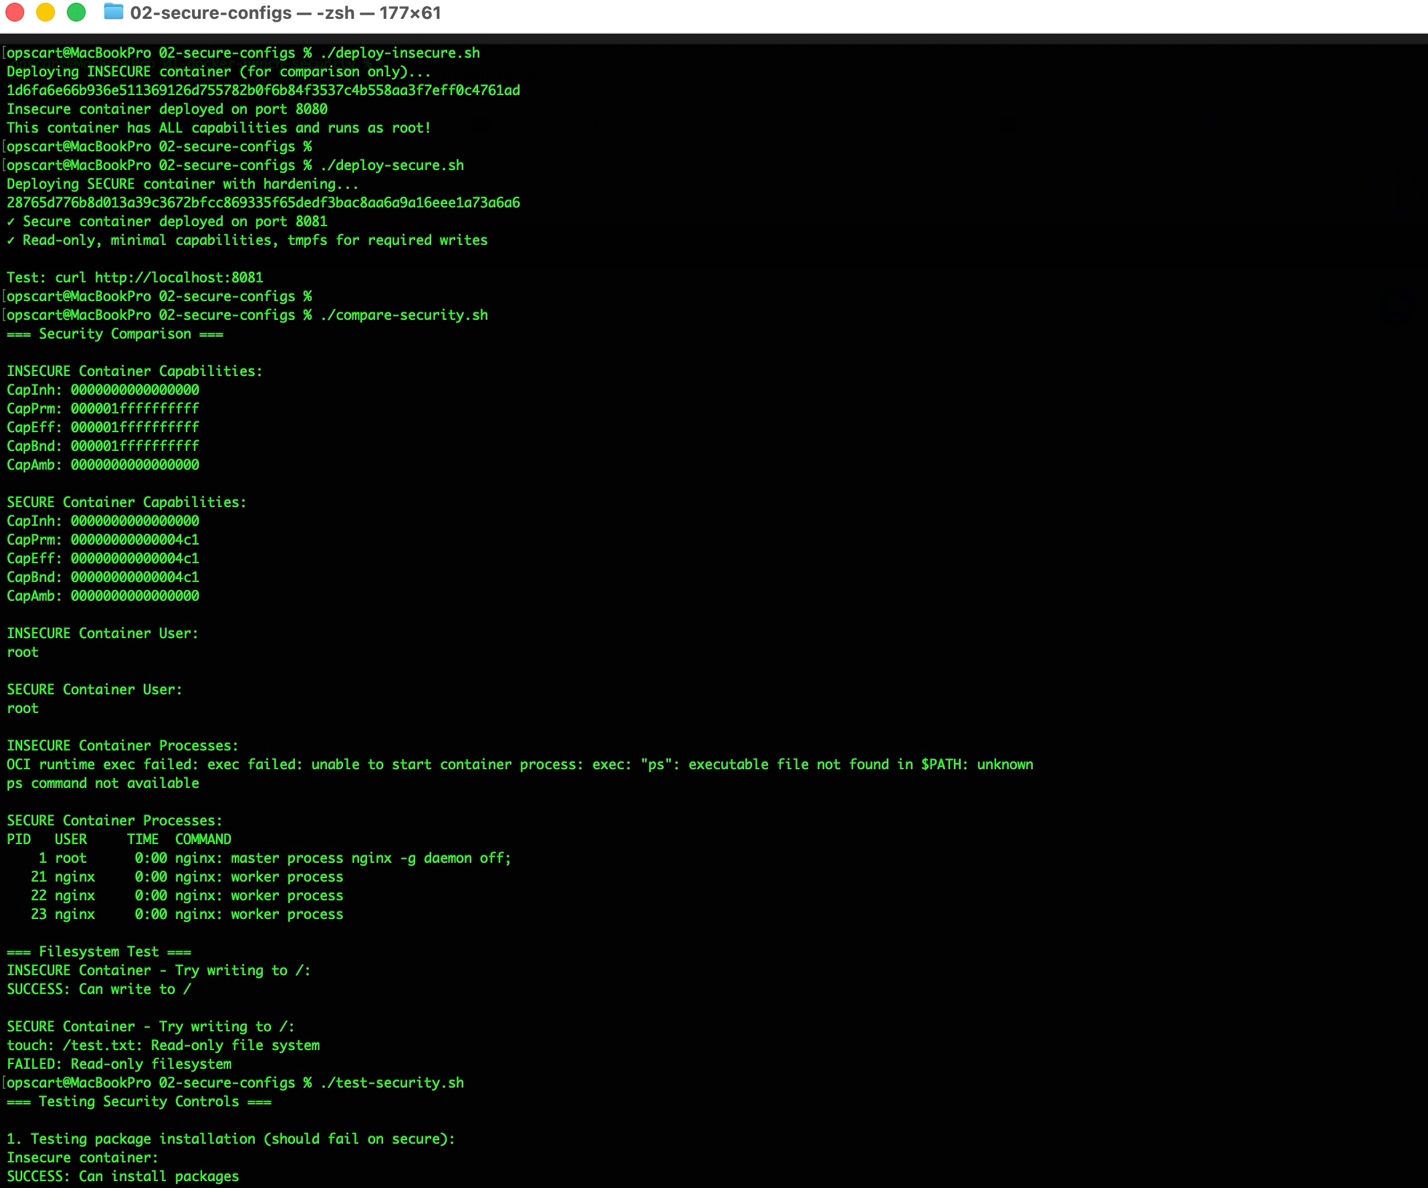Click '=== Security Comparison ===' heading
This screenshot has width=1428, height=1188.
[x=115, y=334]
